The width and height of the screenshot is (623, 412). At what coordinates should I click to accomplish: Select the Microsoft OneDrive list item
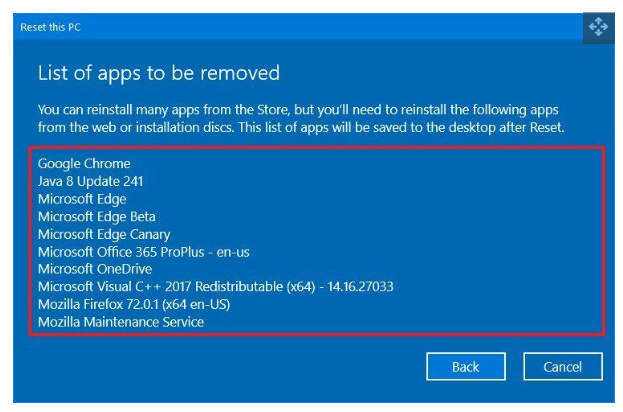tap(94, 269)
